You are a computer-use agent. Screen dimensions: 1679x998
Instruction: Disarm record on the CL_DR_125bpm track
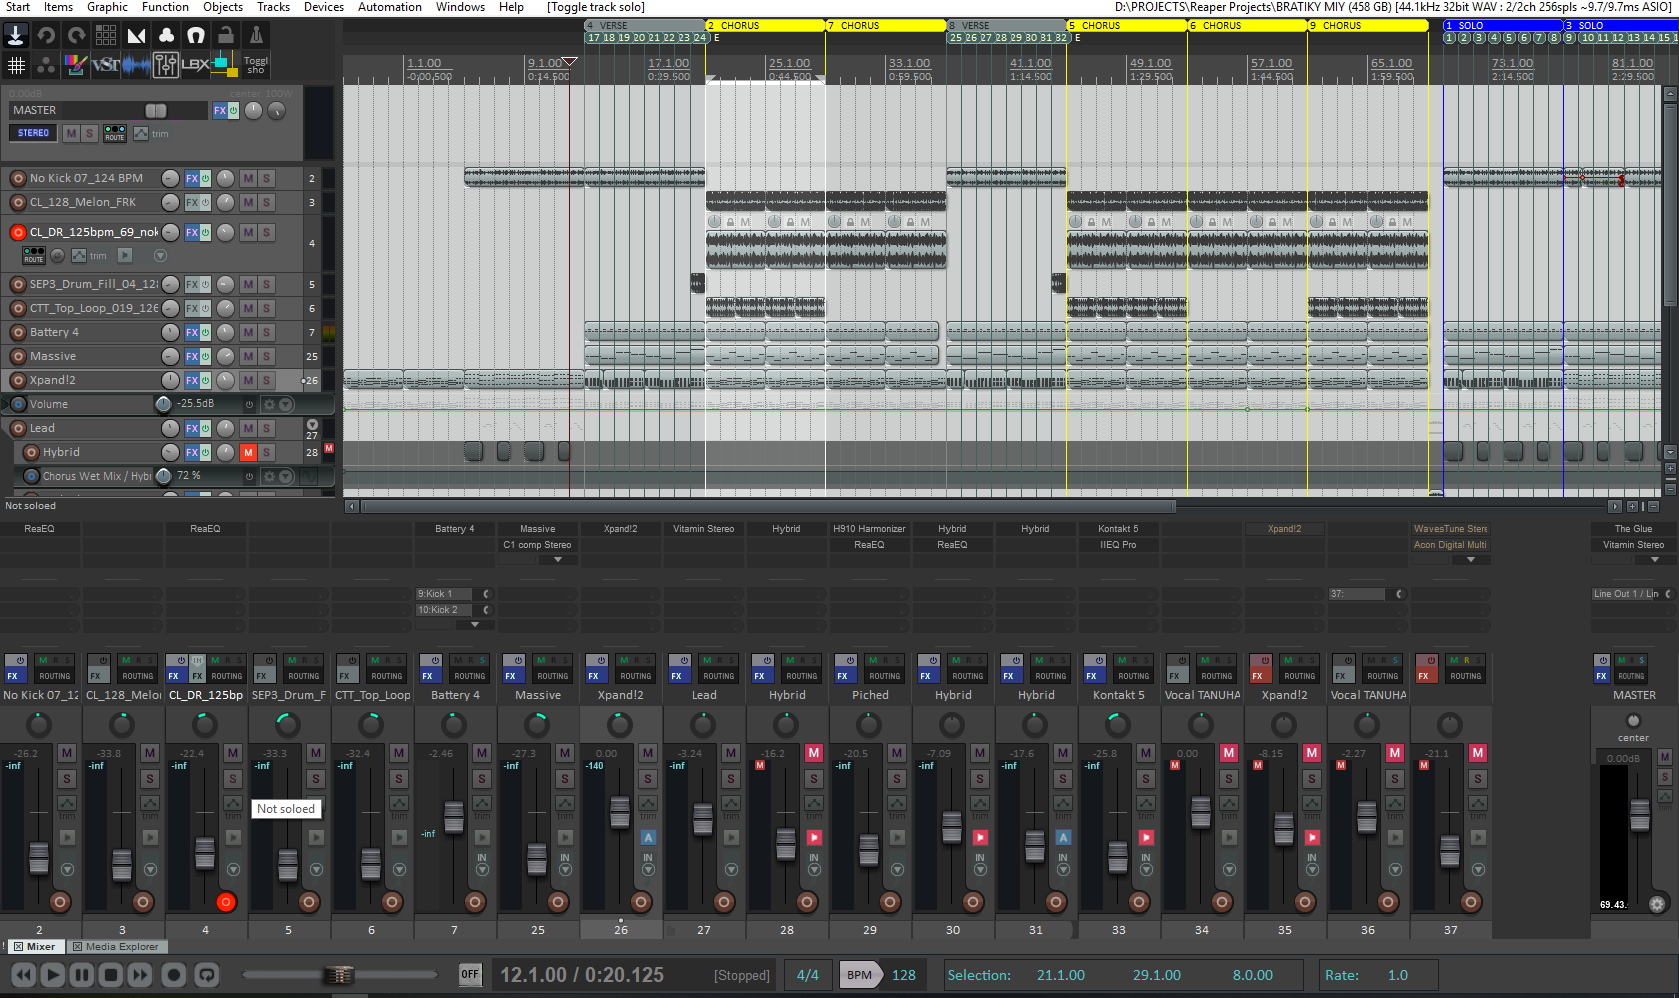coord(18,232)
